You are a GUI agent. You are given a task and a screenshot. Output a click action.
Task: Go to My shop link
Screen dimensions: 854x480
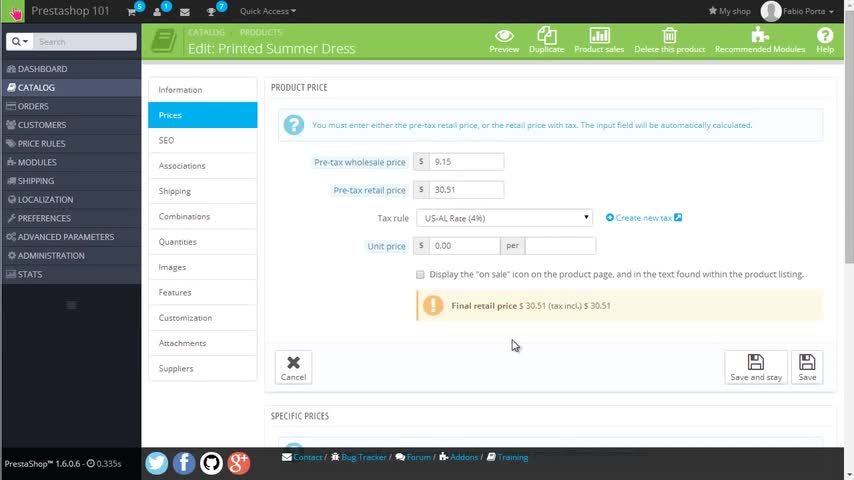[x=729, y=11]
